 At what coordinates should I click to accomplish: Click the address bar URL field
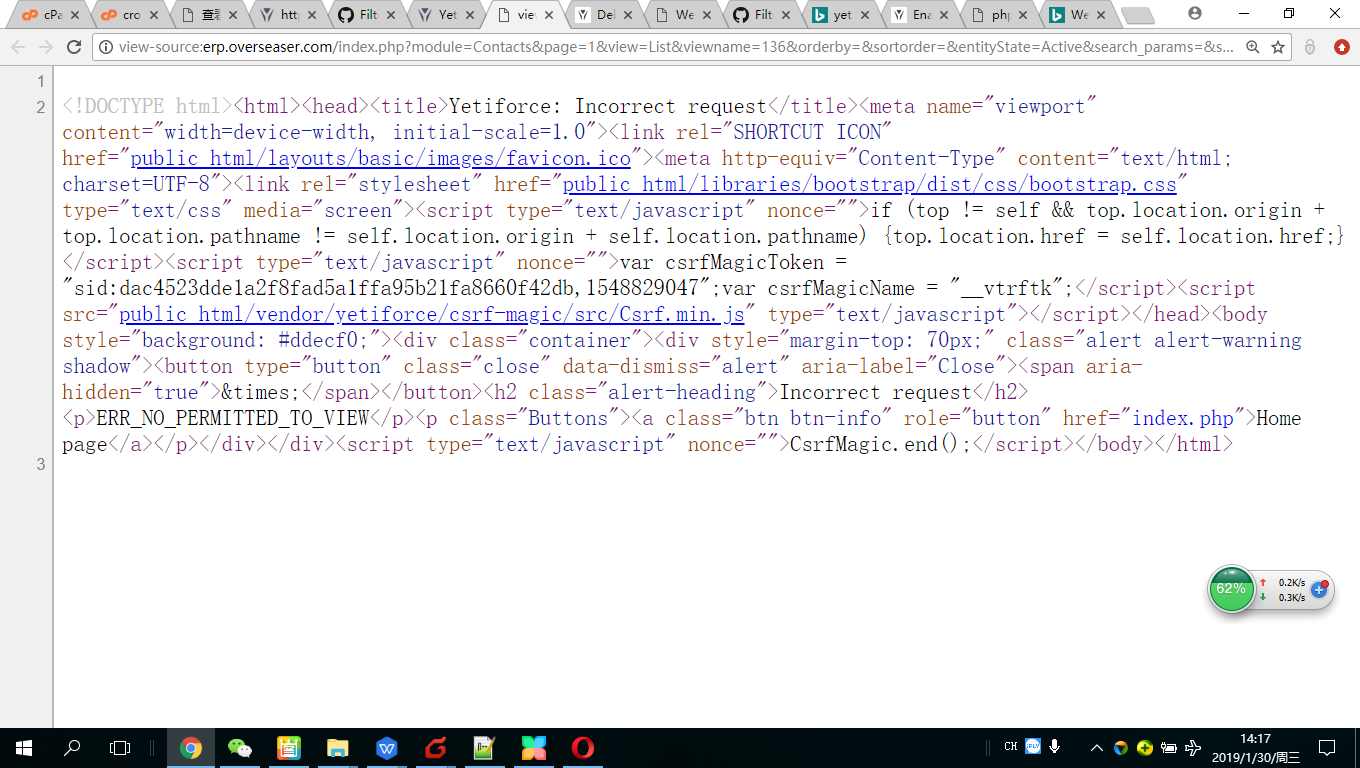pos(675,47)
